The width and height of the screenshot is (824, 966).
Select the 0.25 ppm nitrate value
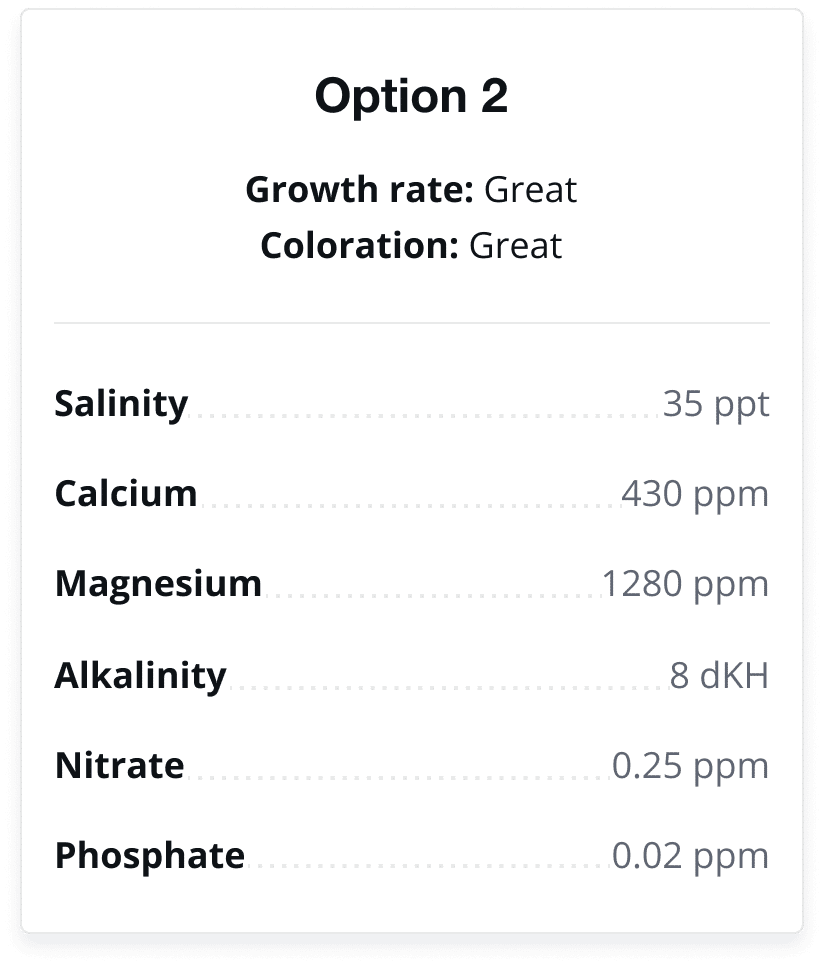[x=690, y=765]
